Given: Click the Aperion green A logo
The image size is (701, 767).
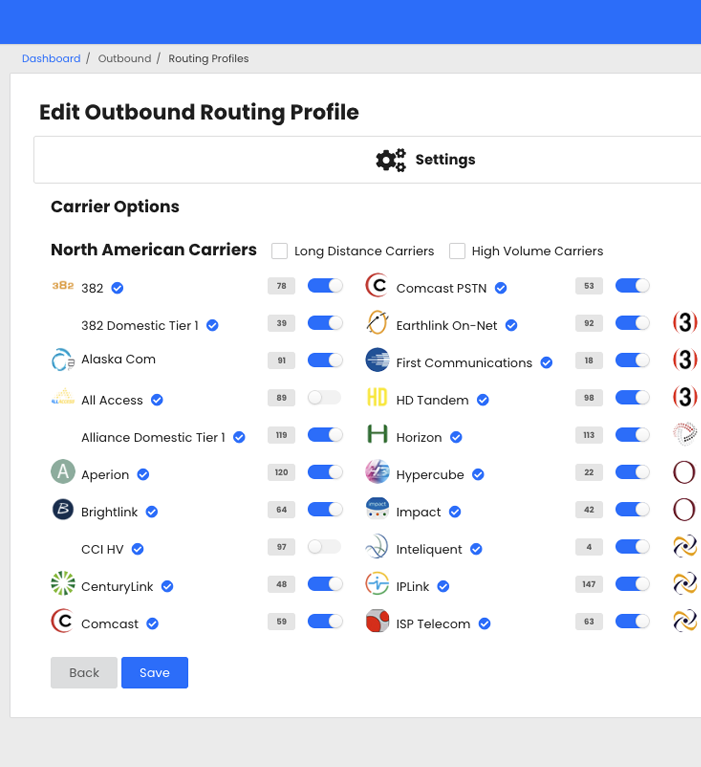Looking at the screenshot, I should 63,472.
